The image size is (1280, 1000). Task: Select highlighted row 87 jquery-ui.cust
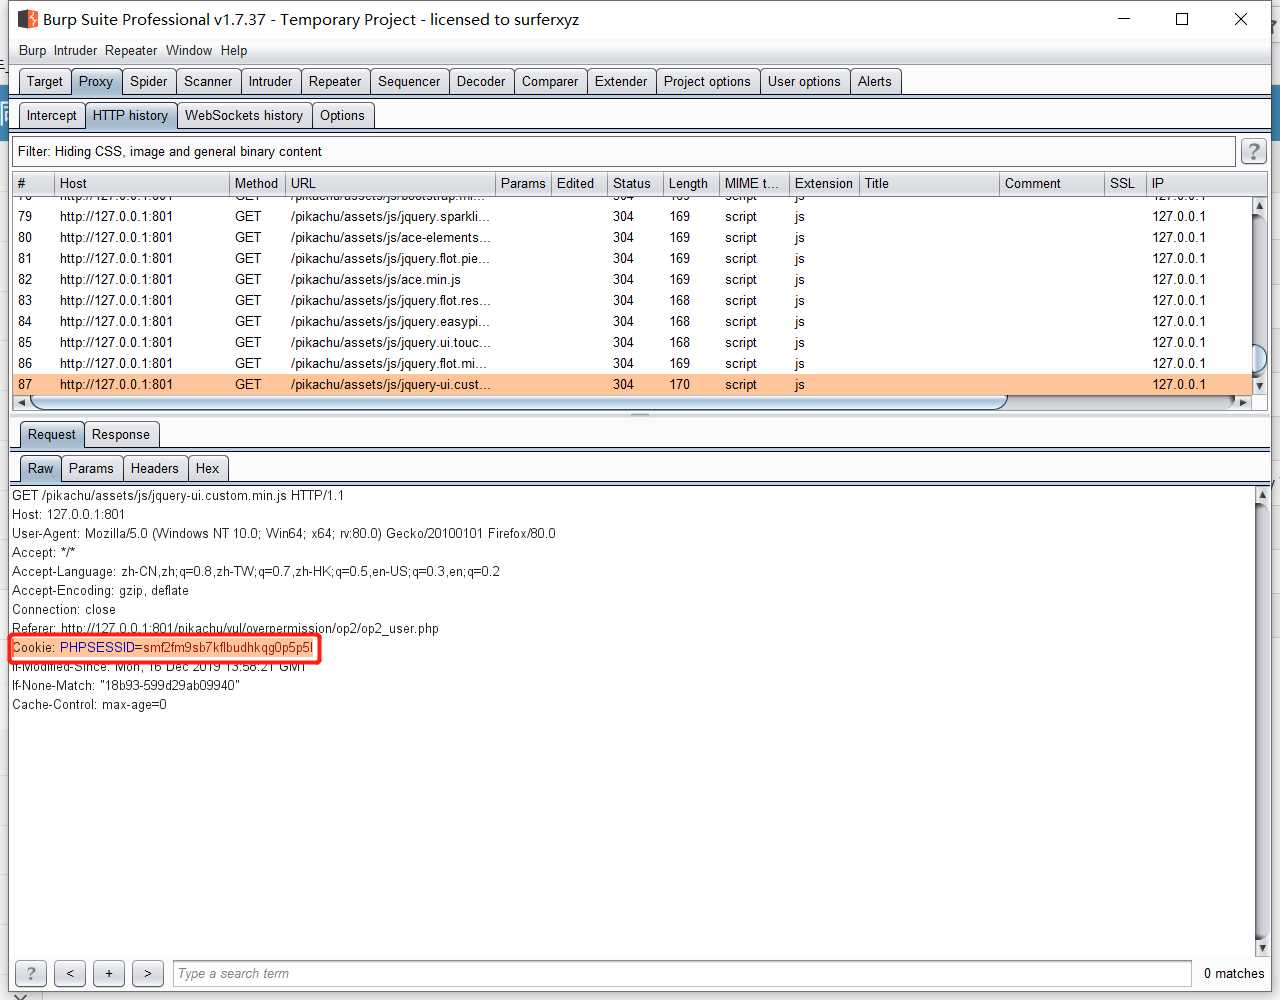tap(632, 384)
